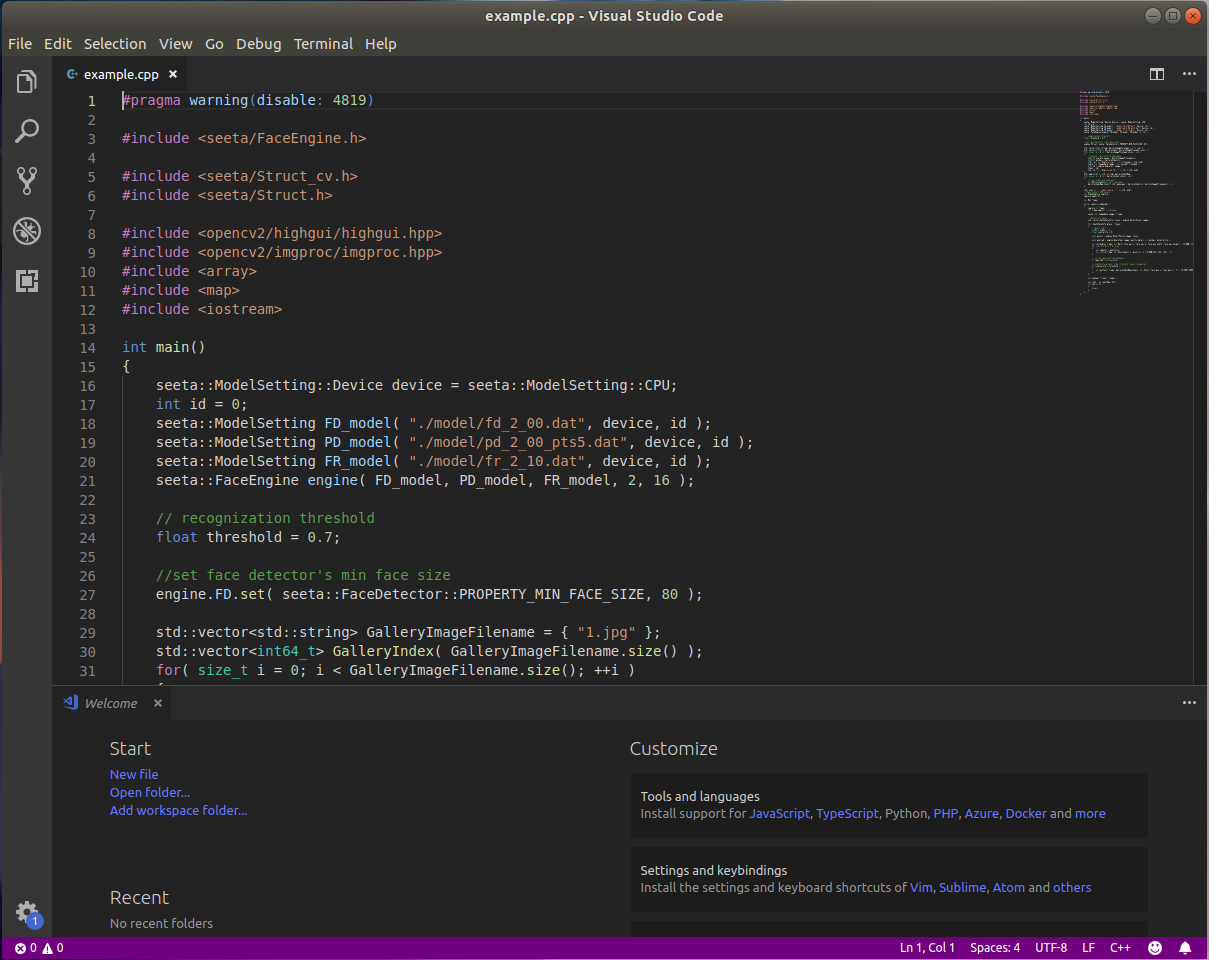
Task: Open the Explorer view in activity bar
Action: coord(27,82)
